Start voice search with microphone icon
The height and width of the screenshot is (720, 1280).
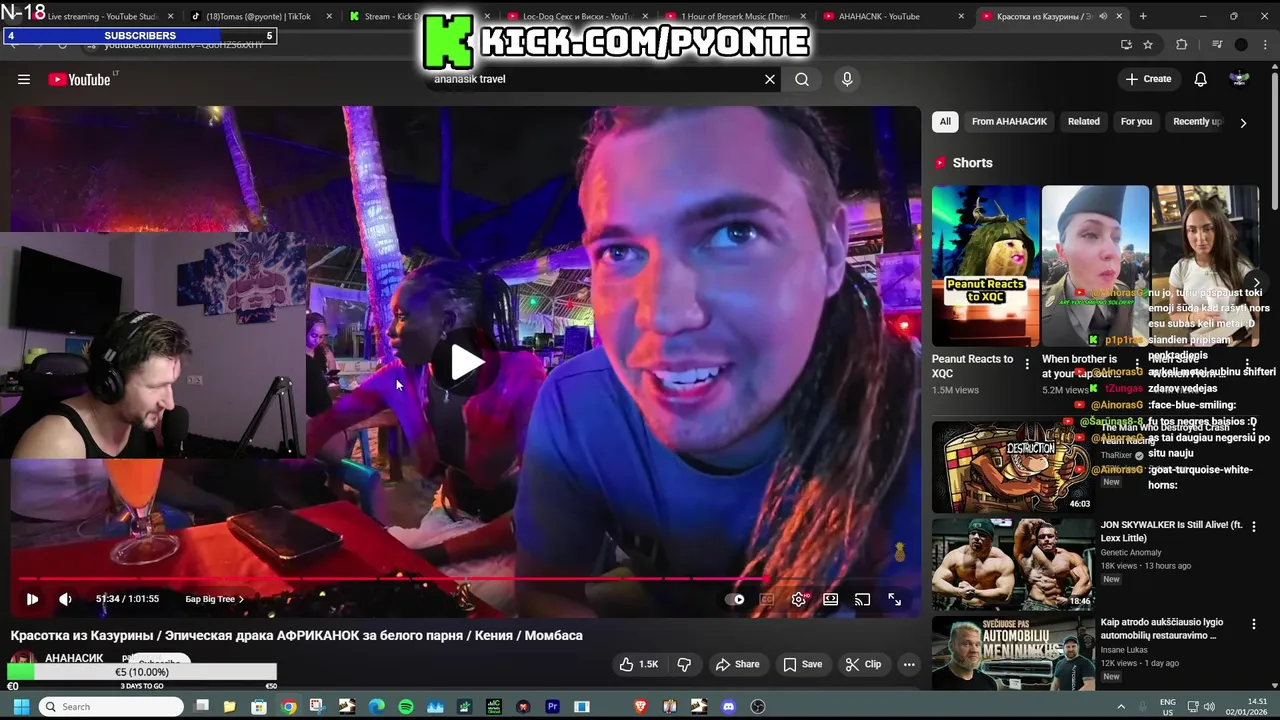tap(847, 79)
